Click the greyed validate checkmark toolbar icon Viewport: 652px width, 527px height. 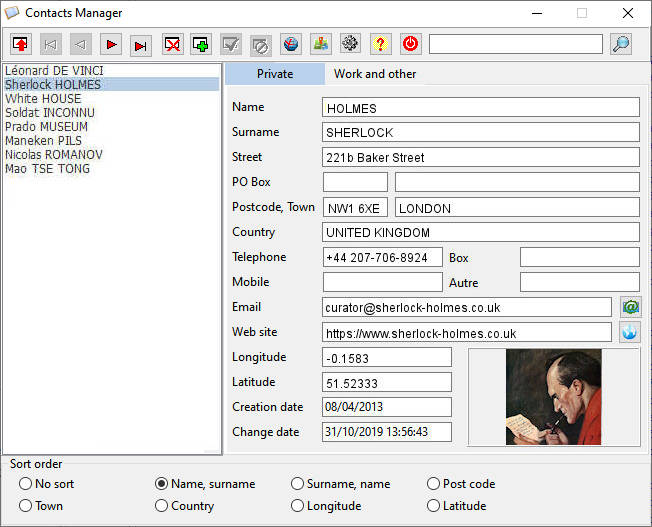coord(231,44)
